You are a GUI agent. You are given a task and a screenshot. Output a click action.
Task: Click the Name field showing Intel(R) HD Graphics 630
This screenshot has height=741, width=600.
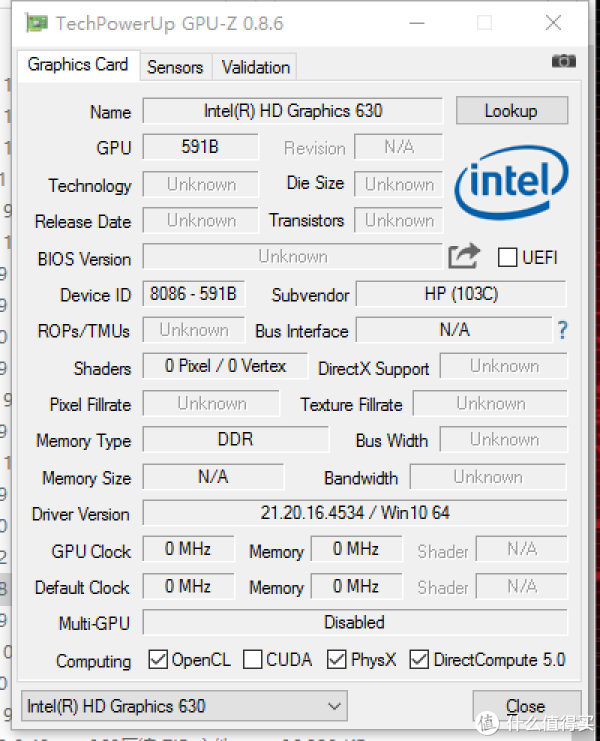[293, 111]
